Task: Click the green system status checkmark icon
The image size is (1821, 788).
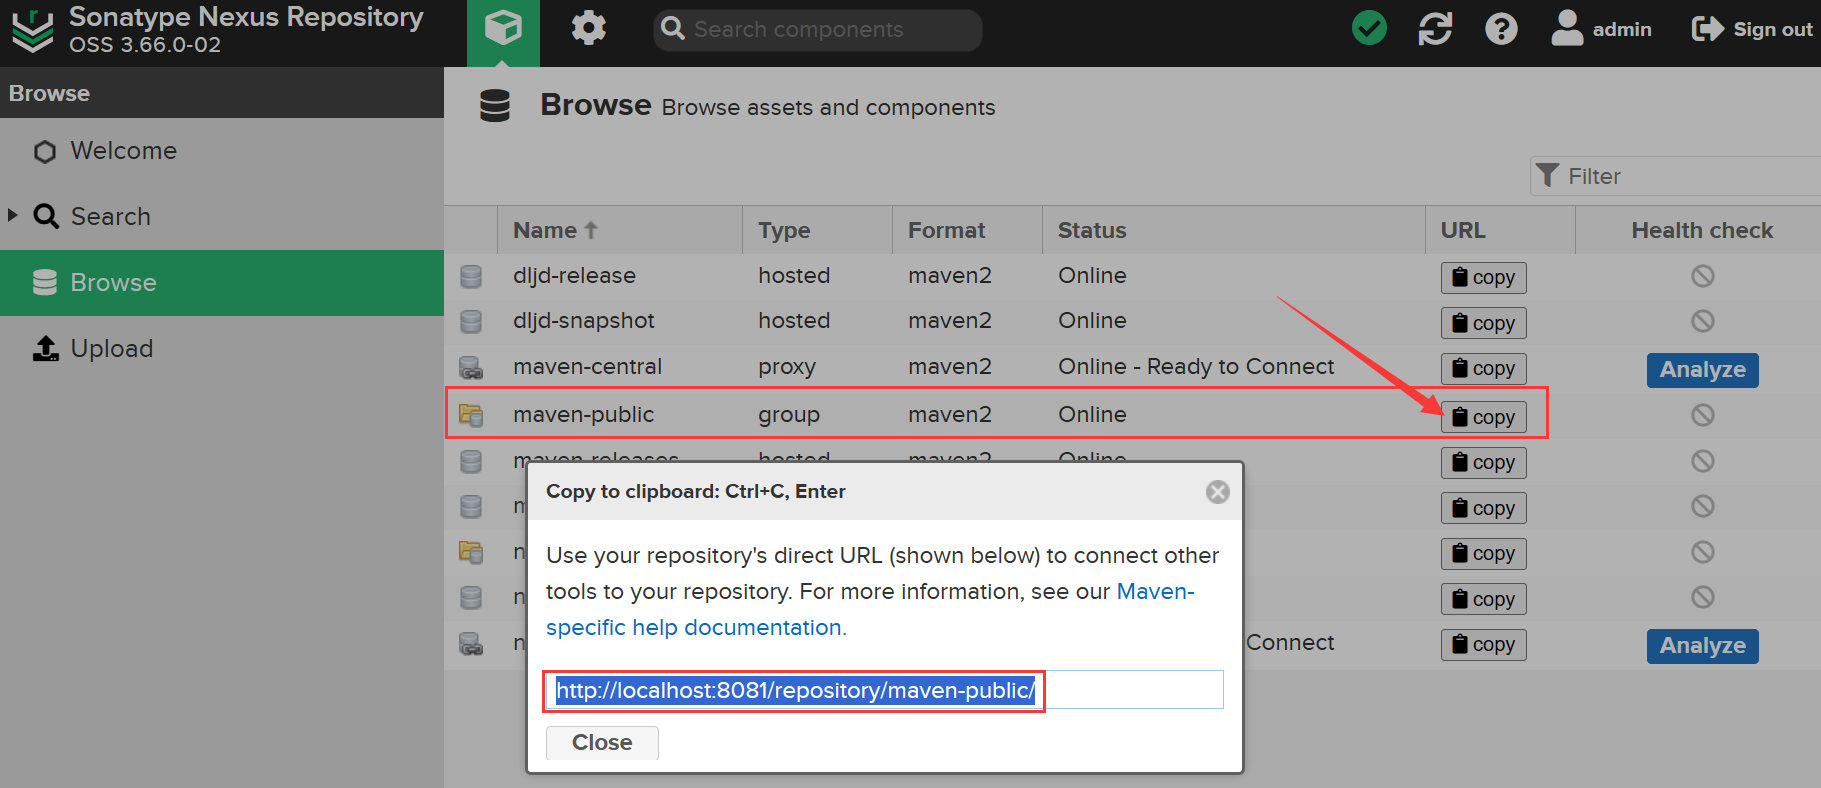Action: point(1369,28)
